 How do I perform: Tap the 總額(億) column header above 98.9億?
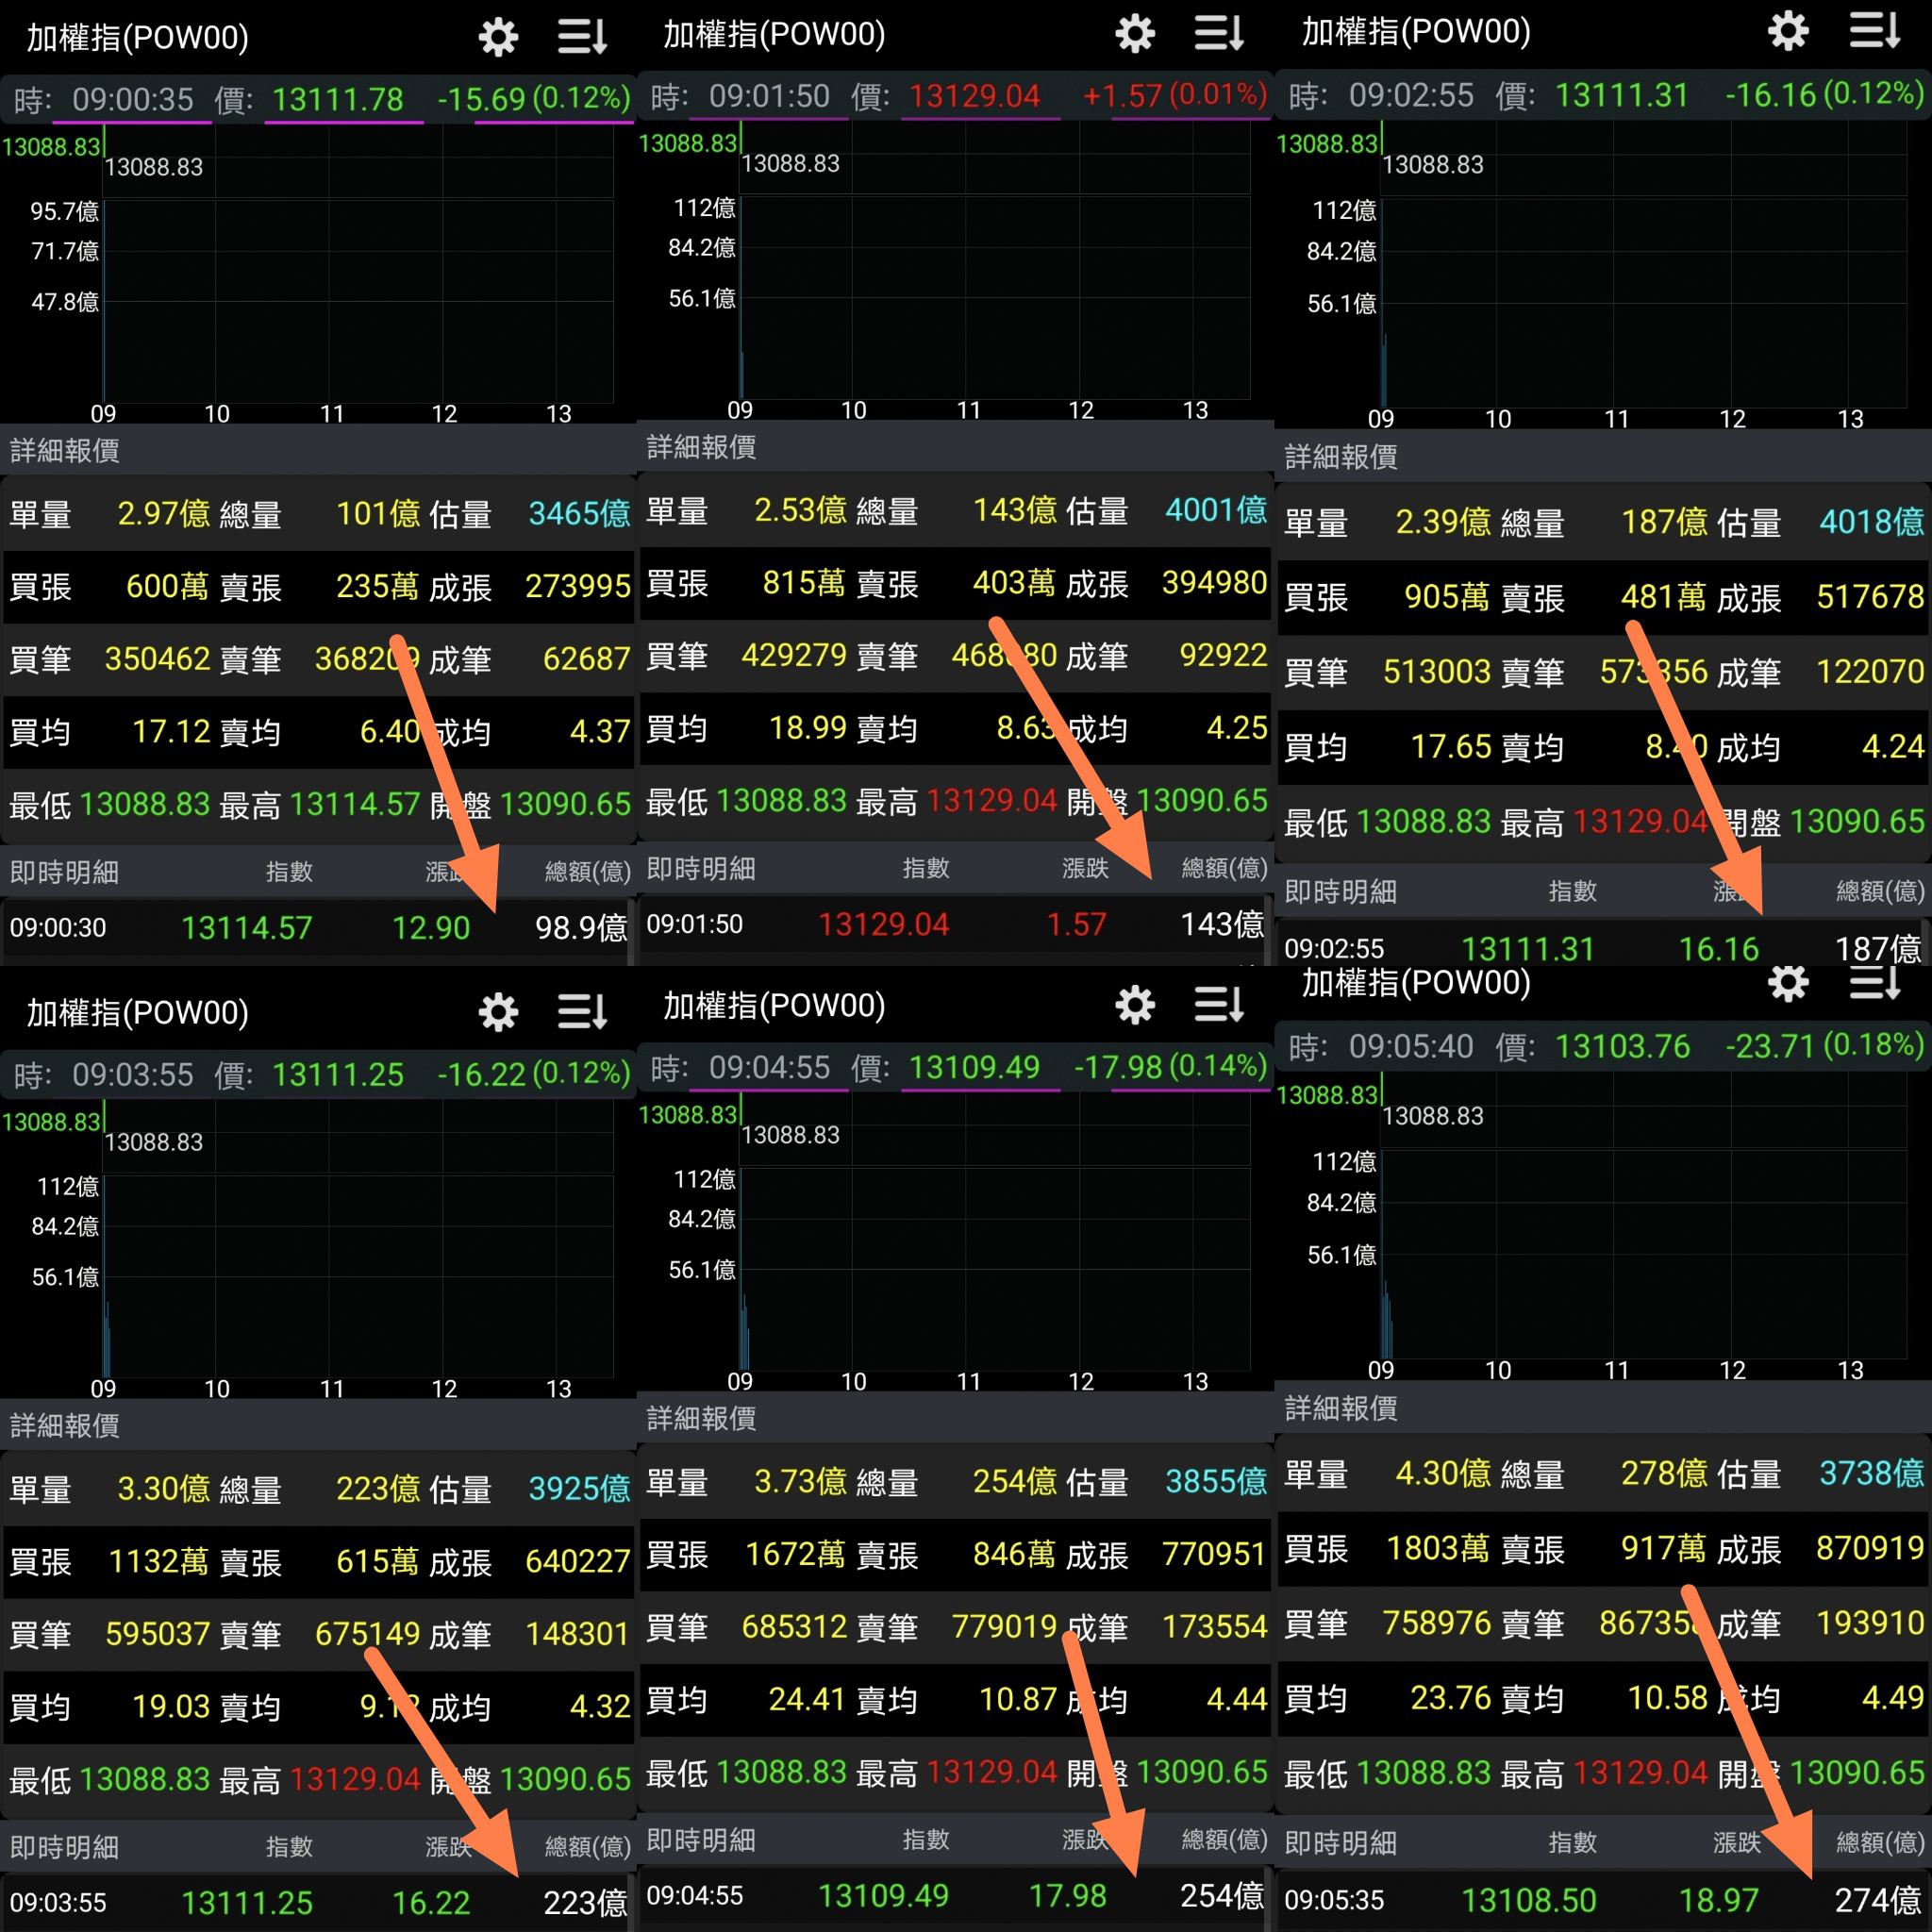point(587,872)
